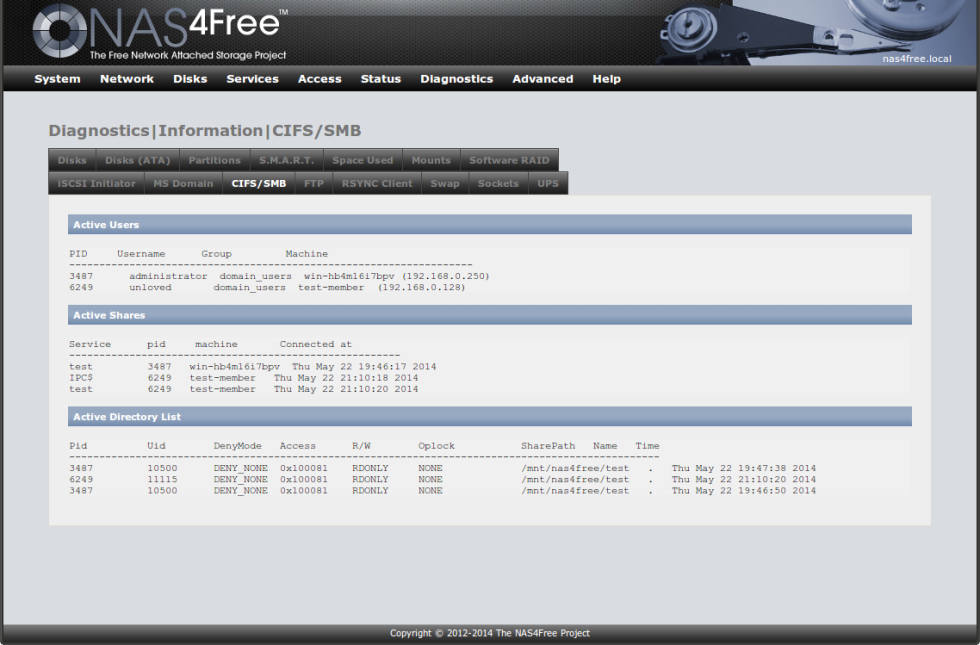Switch to the Software RAID tab
The height and width of the screenshot is (645, 980).
509,159
